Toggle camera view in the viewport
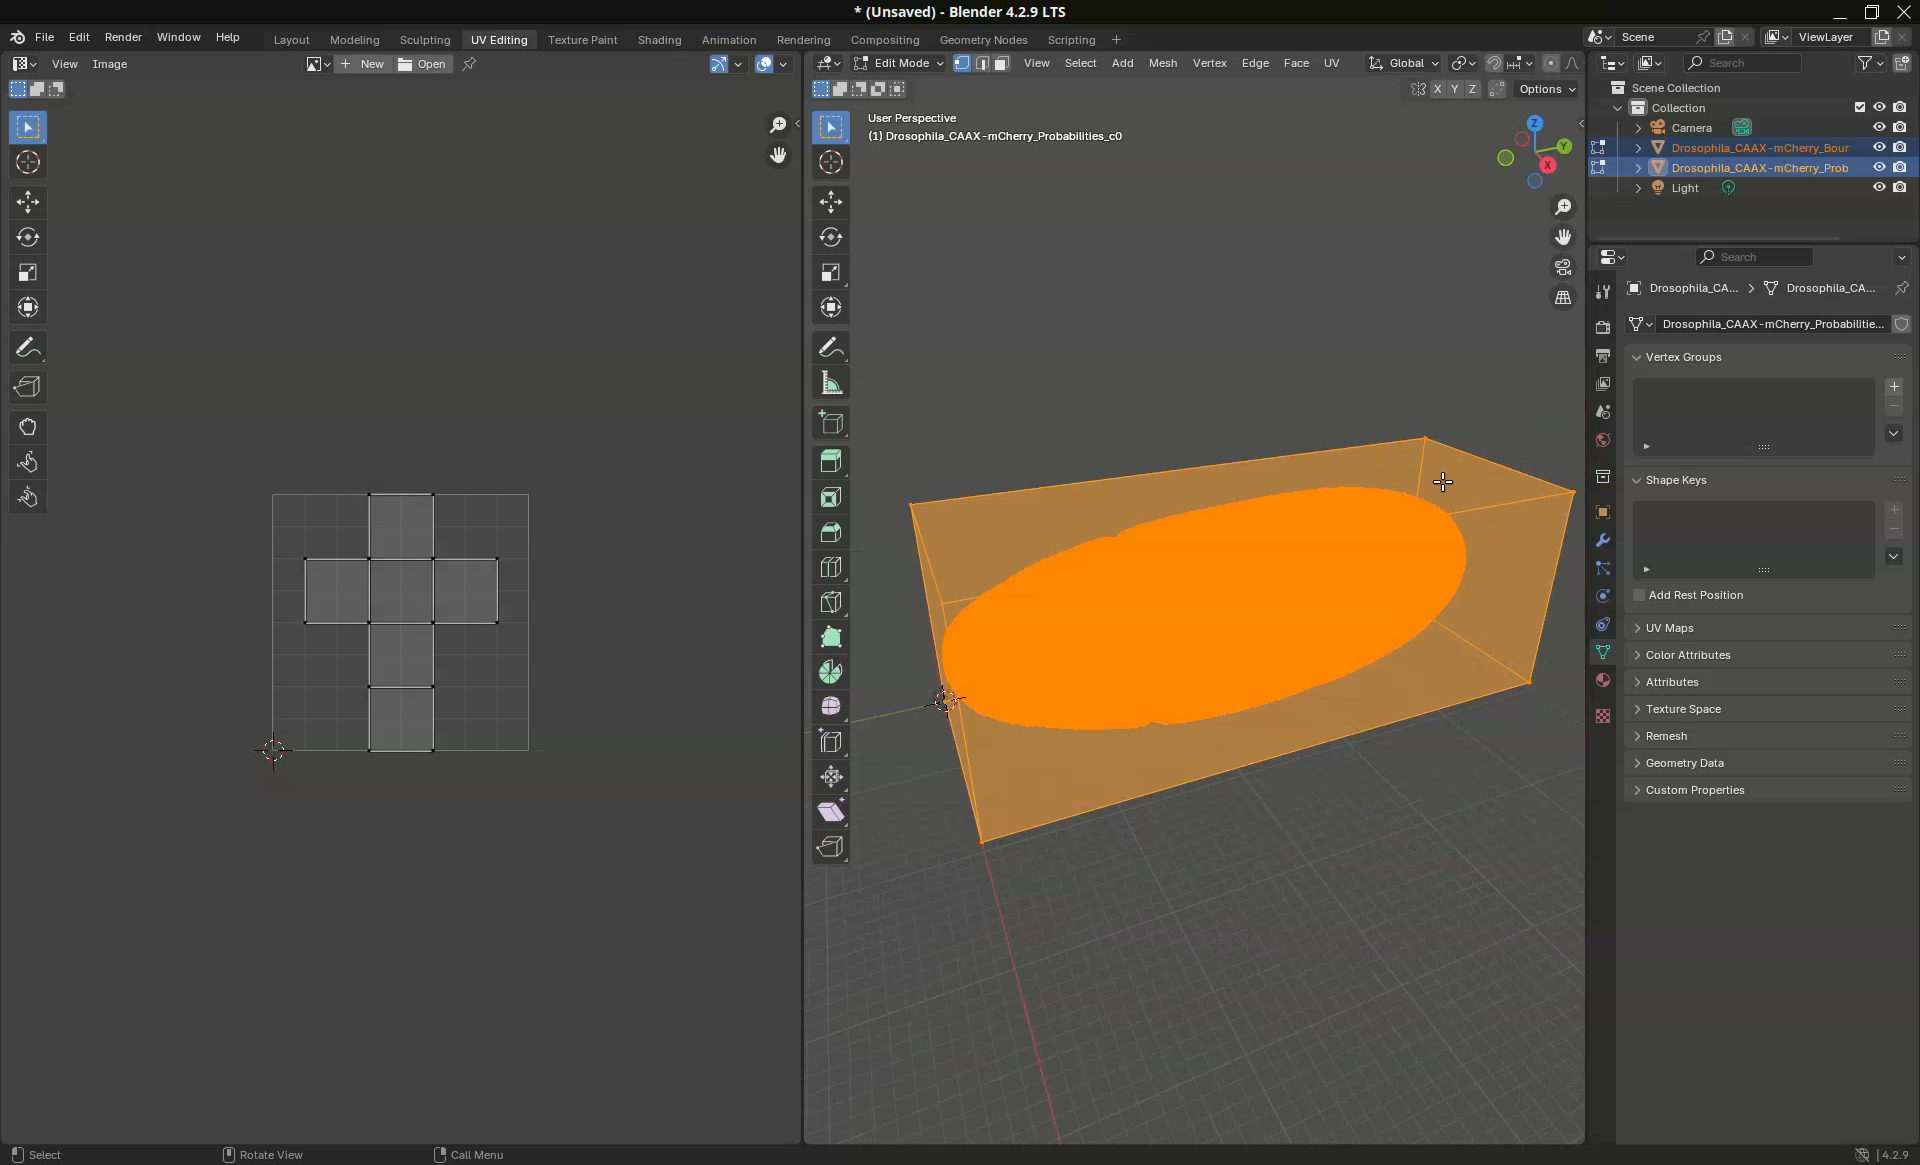The image size is (1920, 1165). click(x=1563, y=267)
